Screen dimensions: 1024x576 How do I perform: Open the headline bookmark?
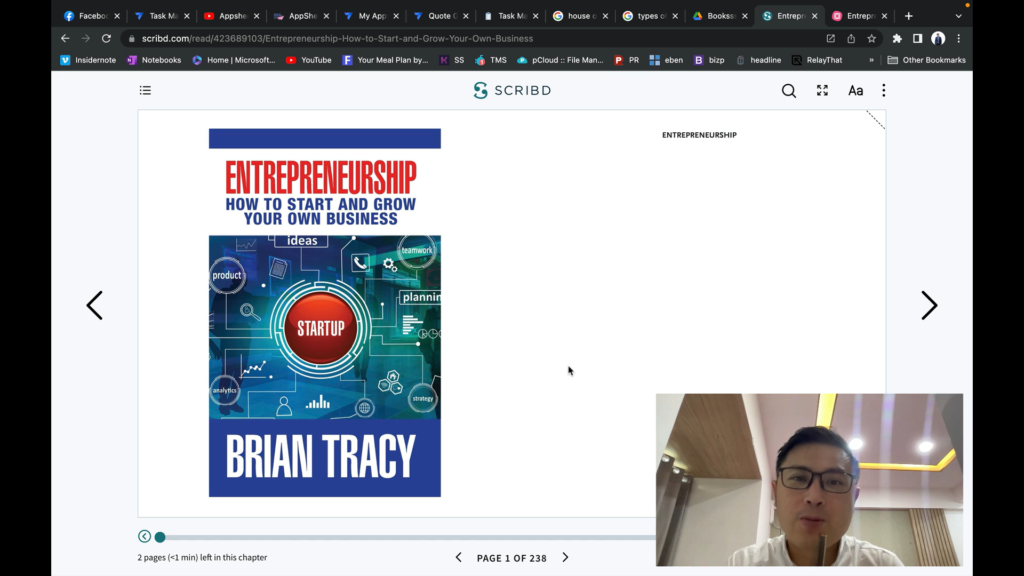pyautogui.click(x=759, y=60)
